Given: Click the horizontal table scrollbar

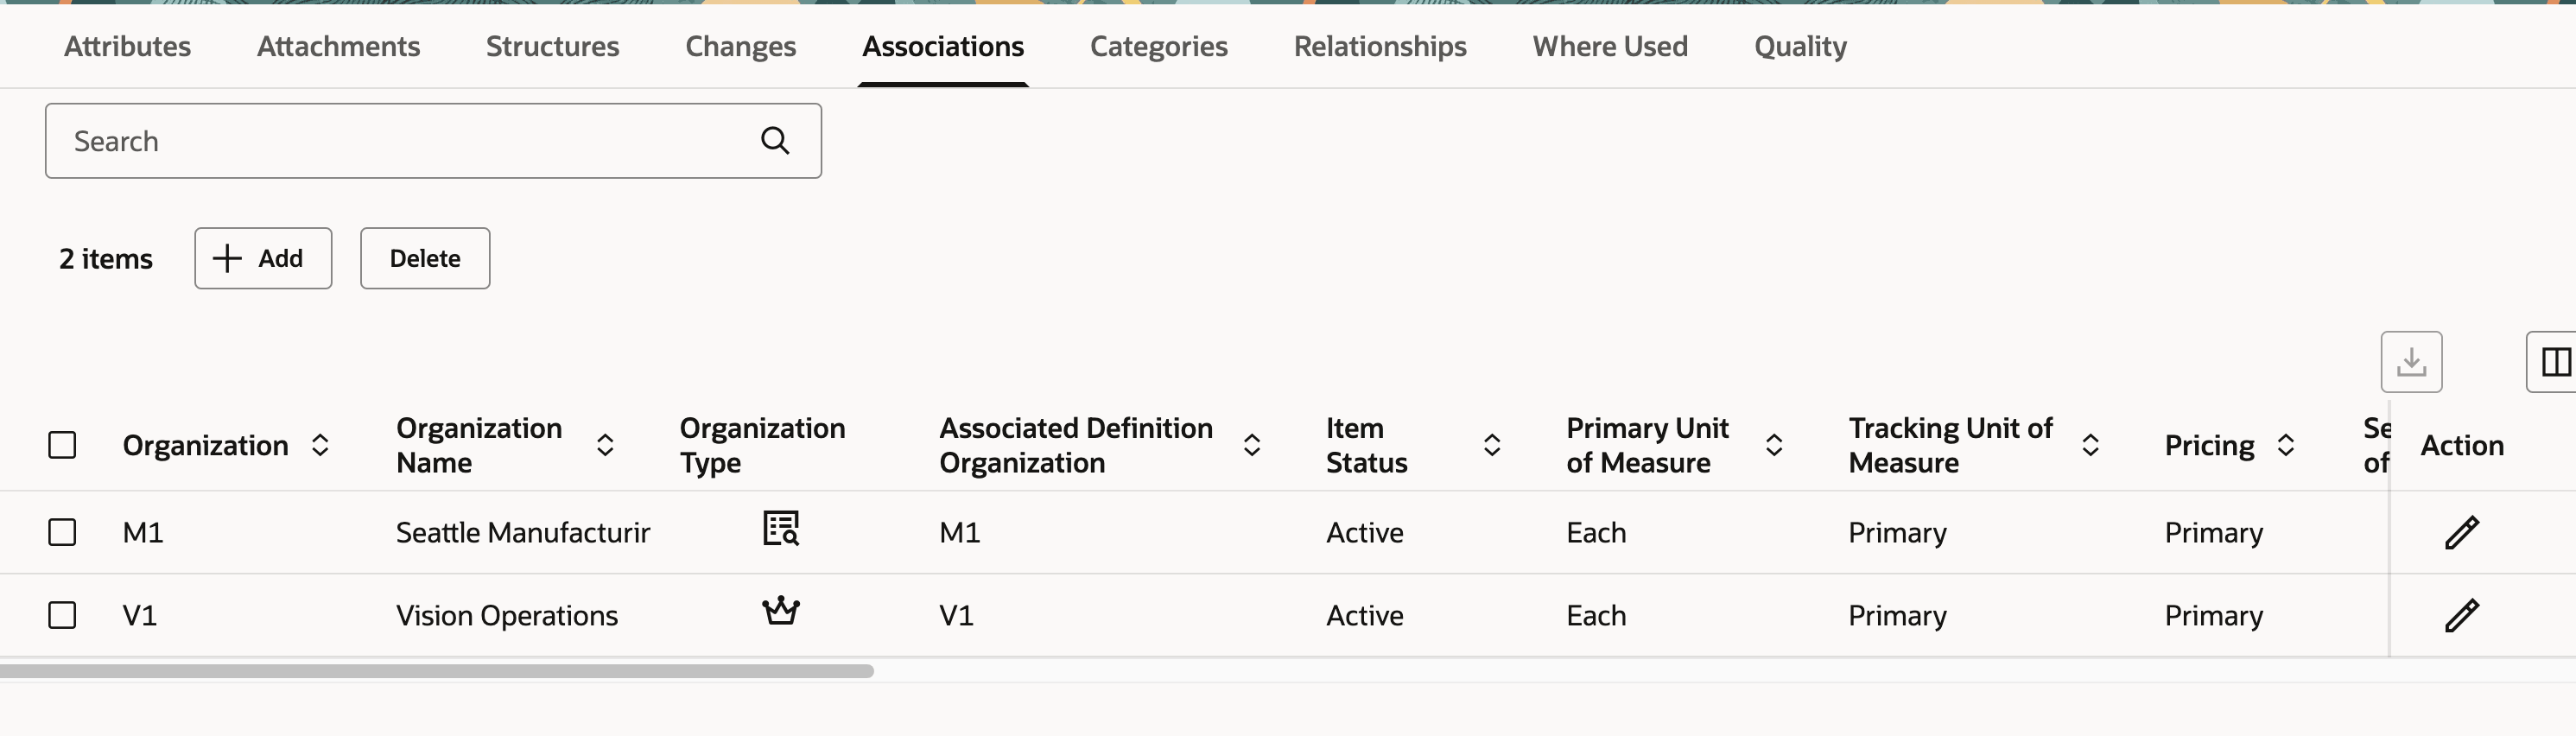Looking at the screenshot, I should (x=437, y=671).
